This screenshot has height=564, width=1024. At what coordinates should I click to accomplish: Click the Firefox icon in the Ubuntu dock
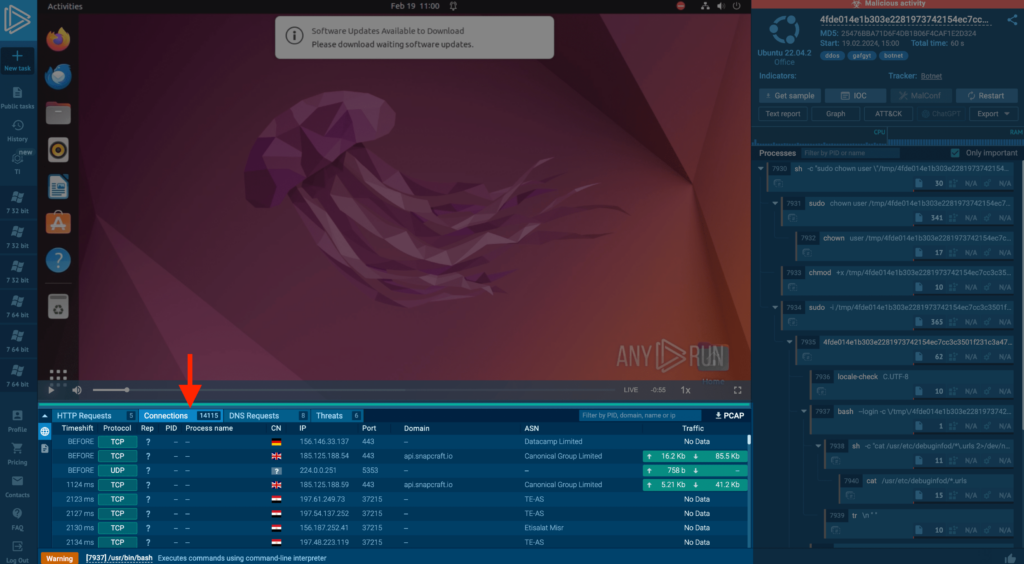58,39
